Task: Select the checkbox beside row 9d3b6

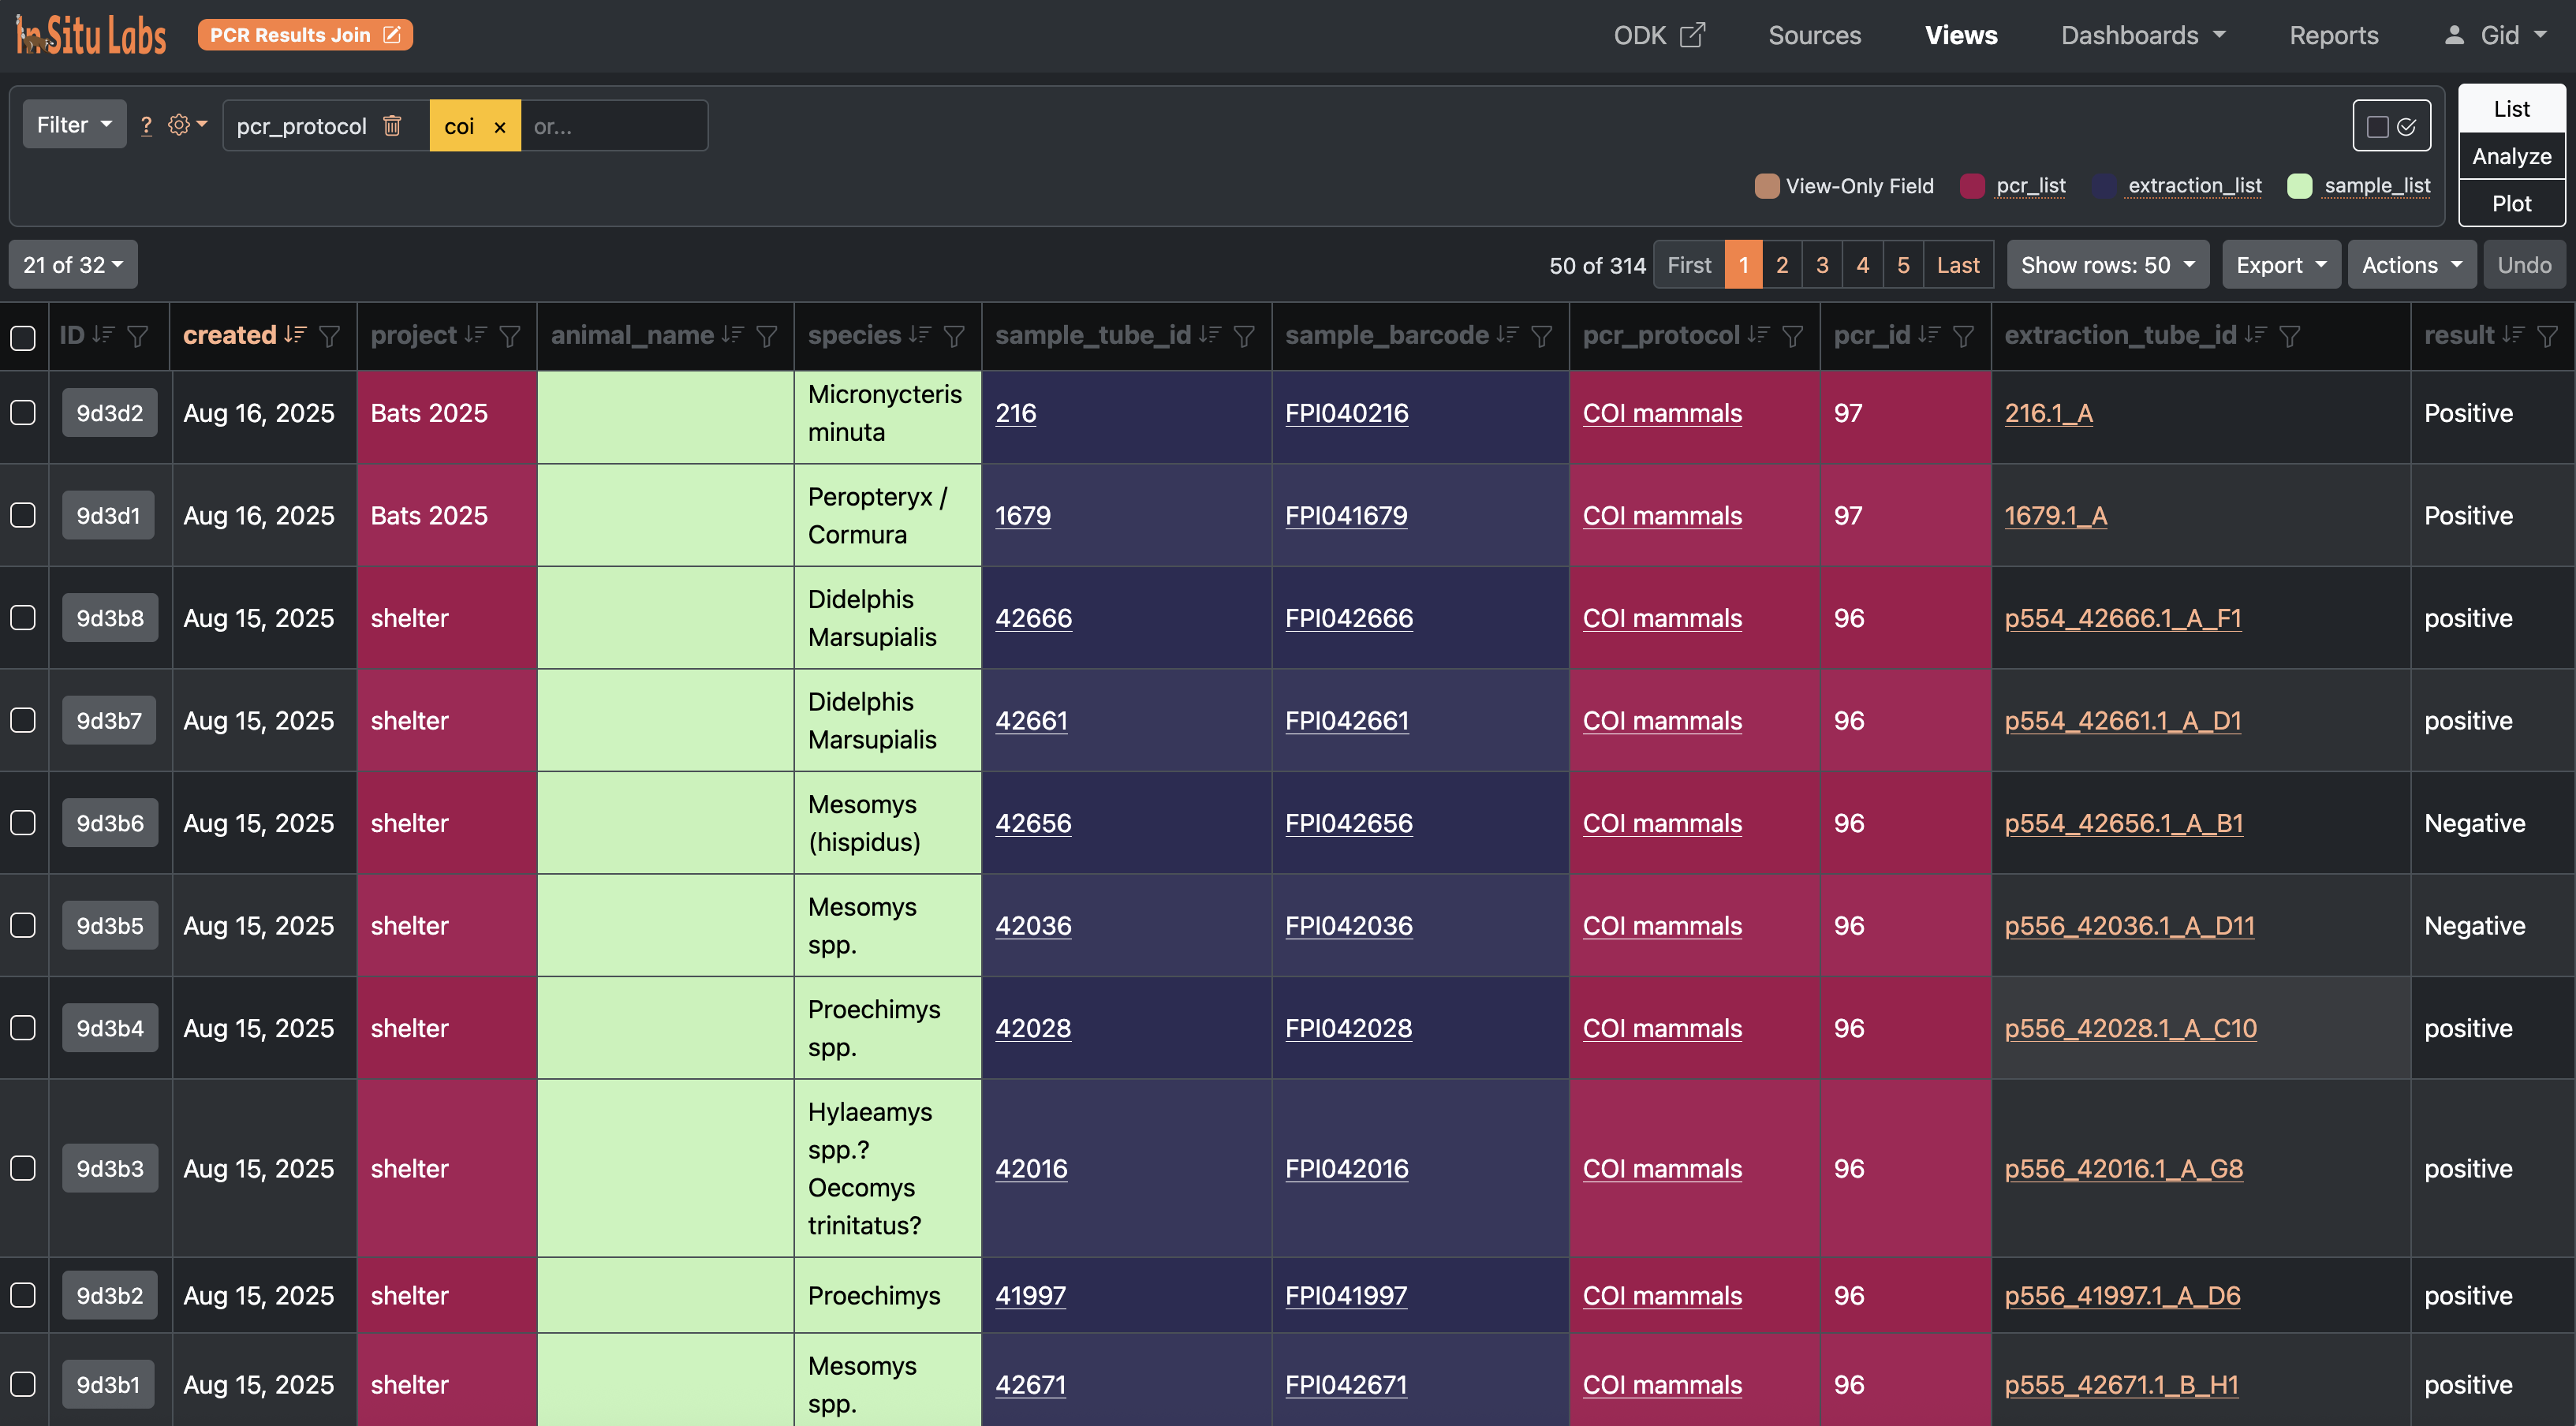Action: (x=22, y=822)
